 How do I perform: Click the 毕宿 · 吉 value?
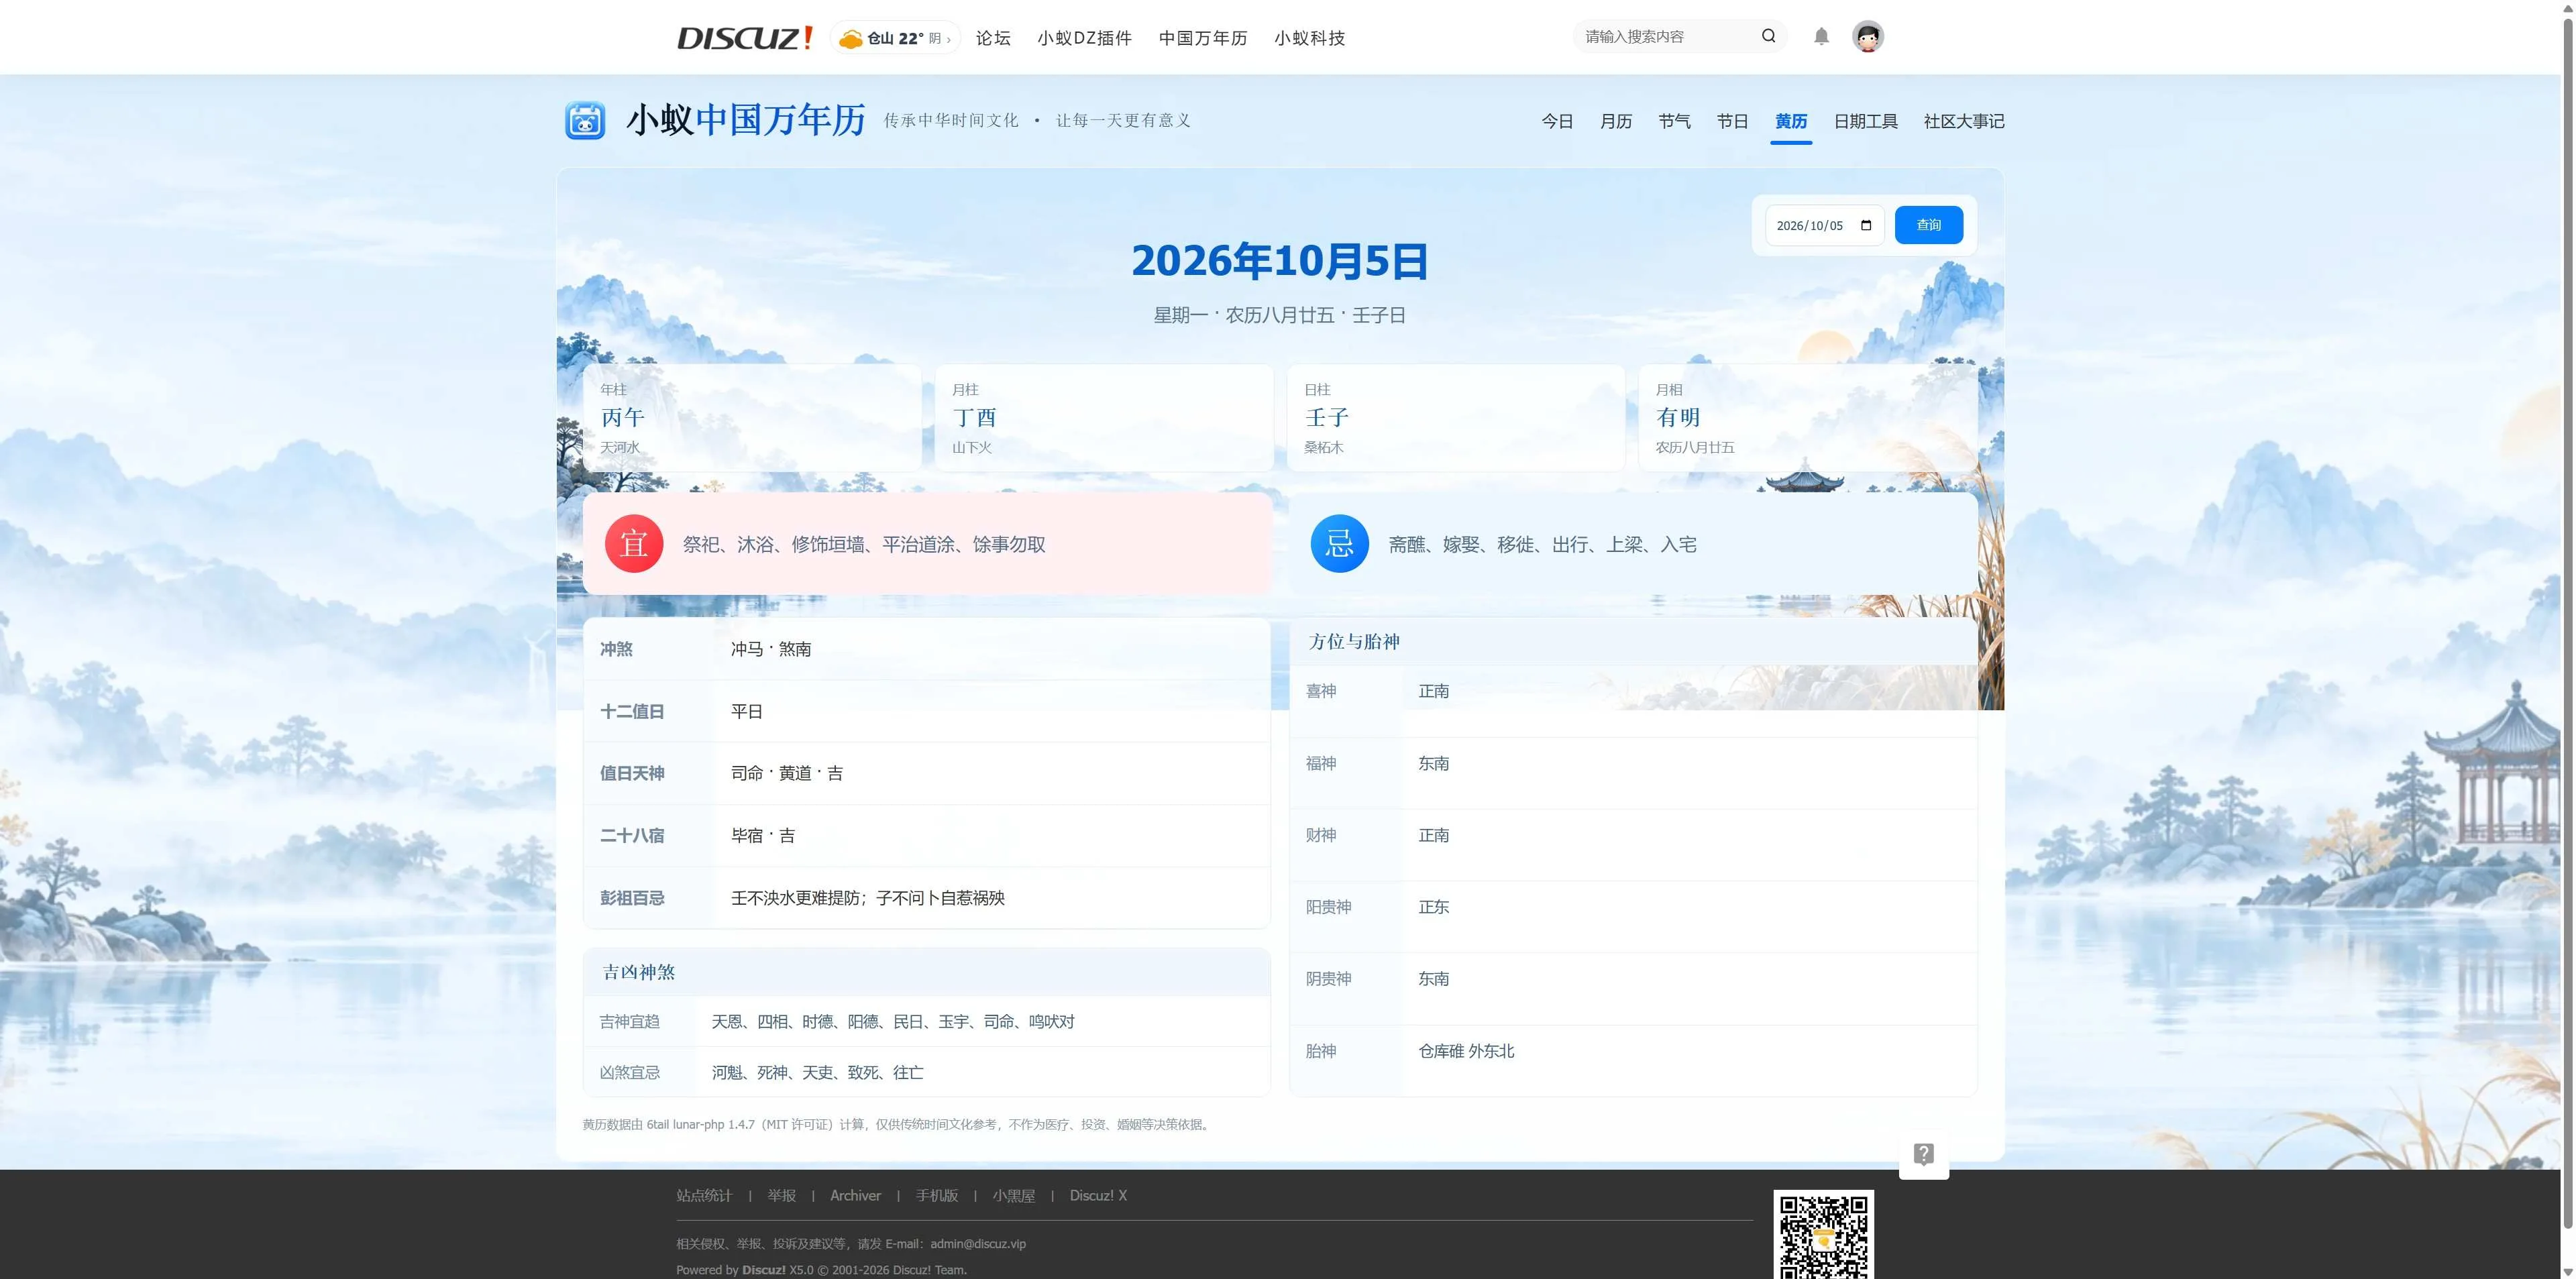pos(763,835)
